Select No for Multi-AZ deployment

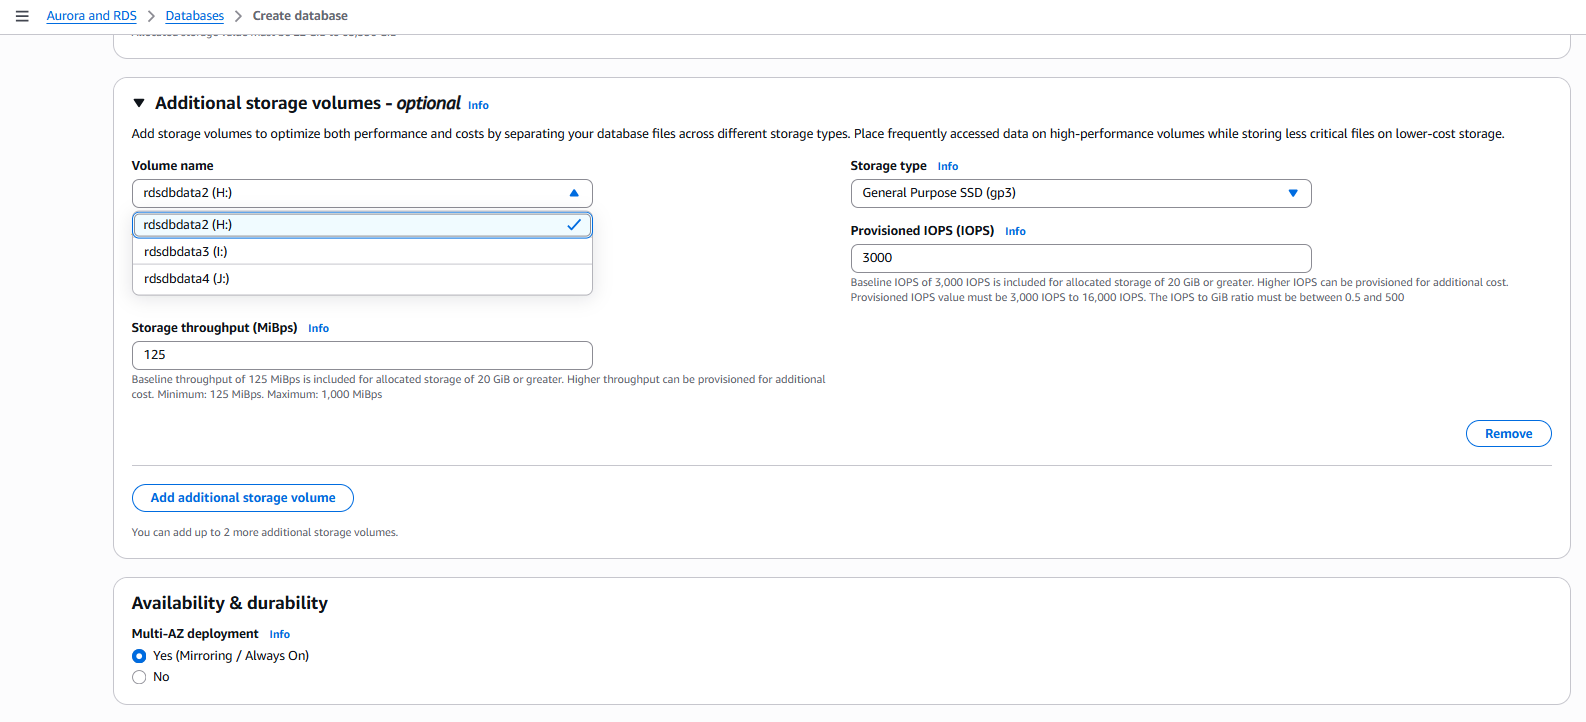pos(139,677)
